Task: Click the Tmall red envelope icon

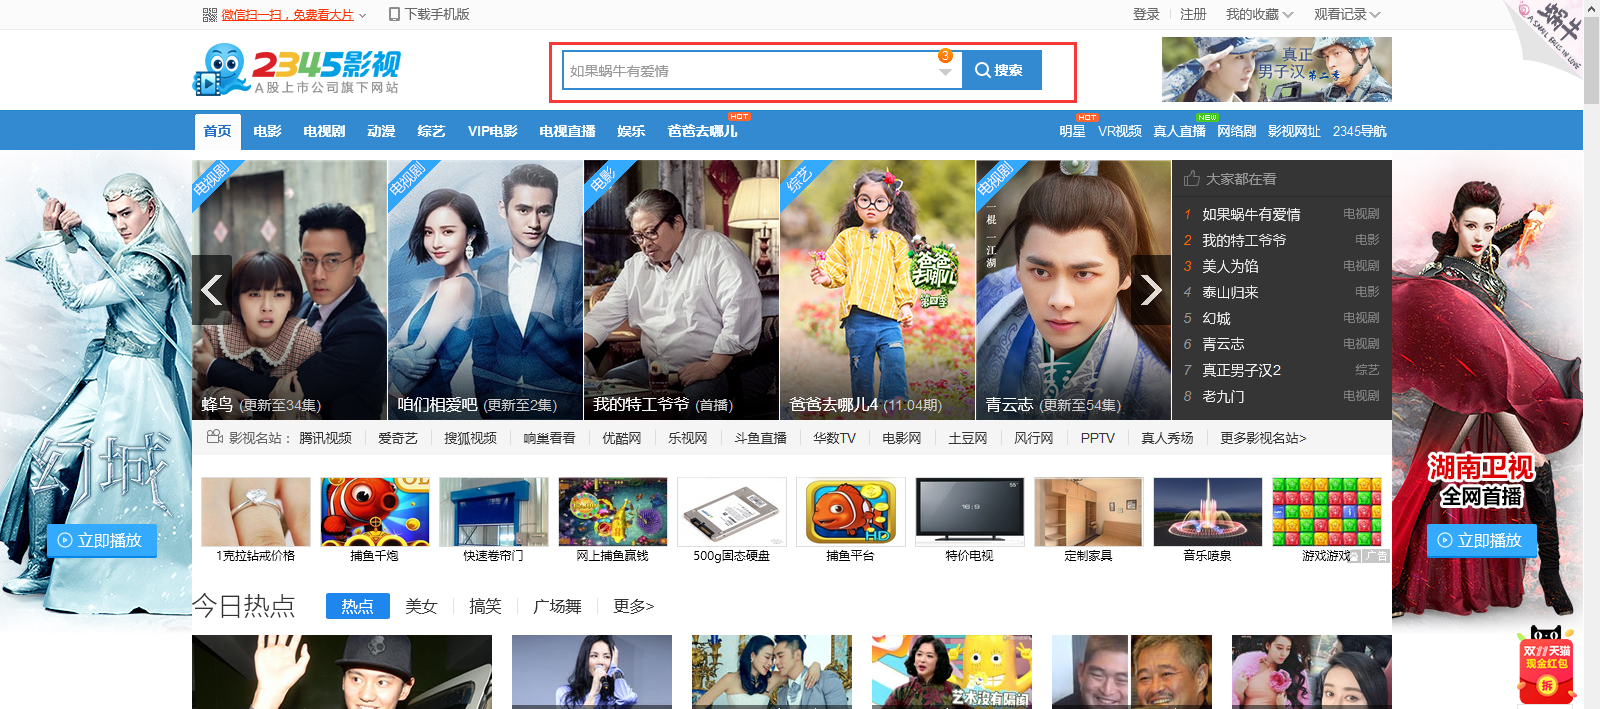Action: 1546,667
